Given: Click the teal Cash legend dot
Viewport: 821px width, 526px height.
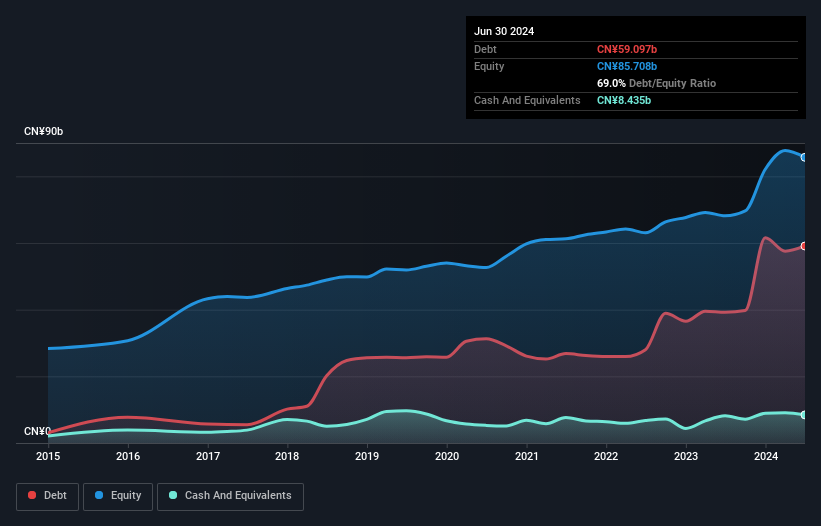Looking at the screenshot, I should (x=173, y=495).
